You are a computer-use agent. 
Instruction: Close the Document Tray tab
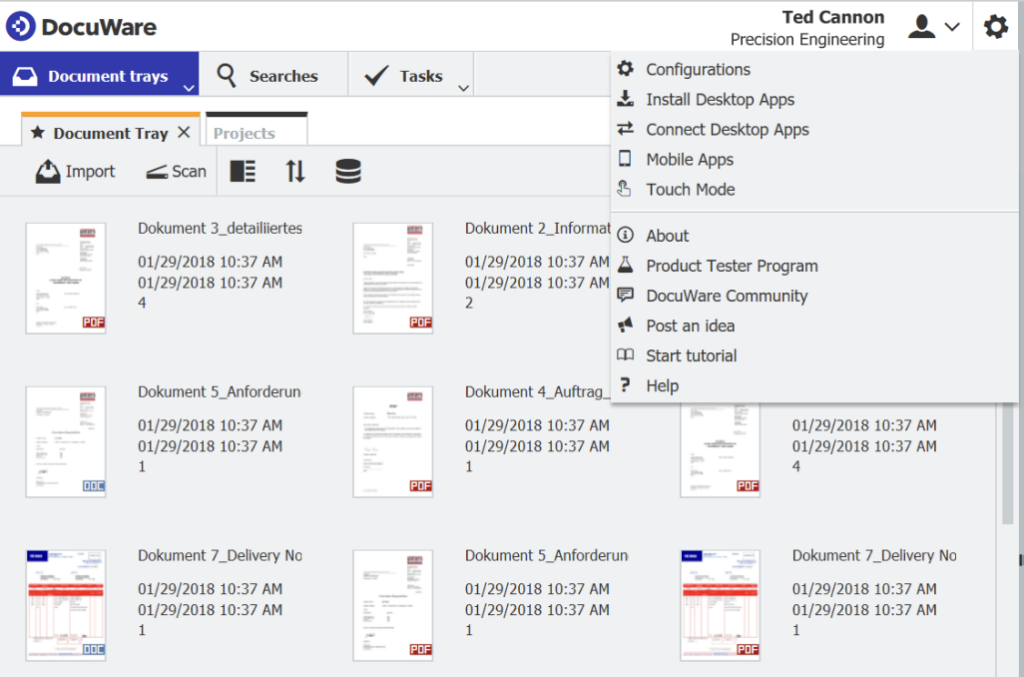(x=184, y=133)
